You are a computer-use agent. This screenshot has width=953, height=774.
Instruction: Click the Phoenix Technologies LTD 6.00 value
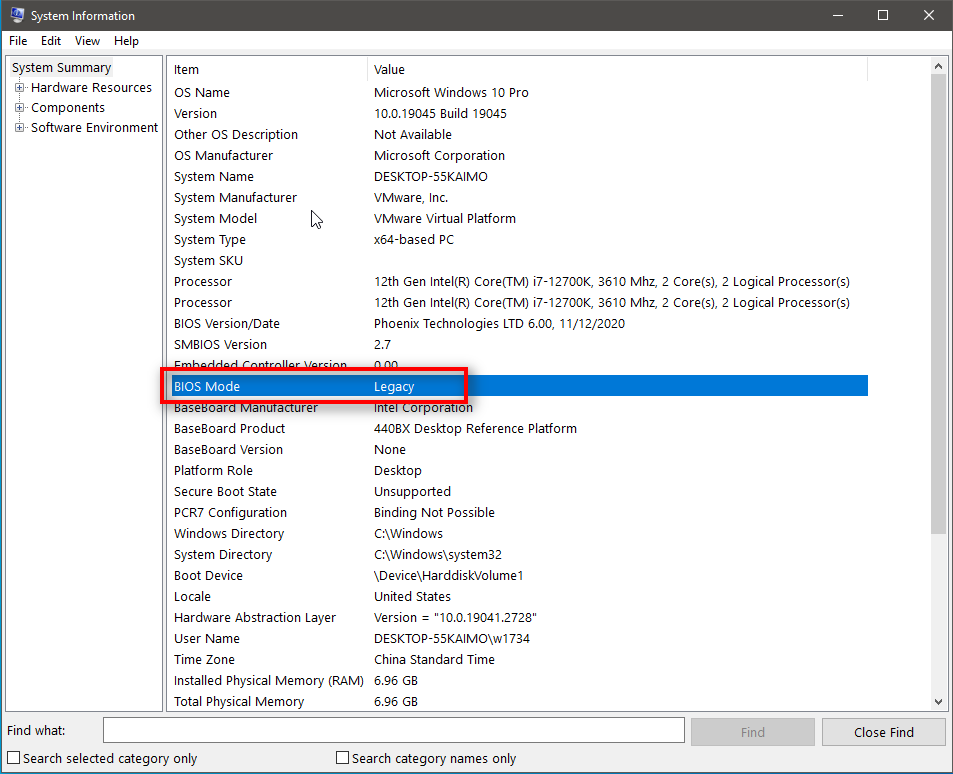pyautogui.click(x=499, y=323)
